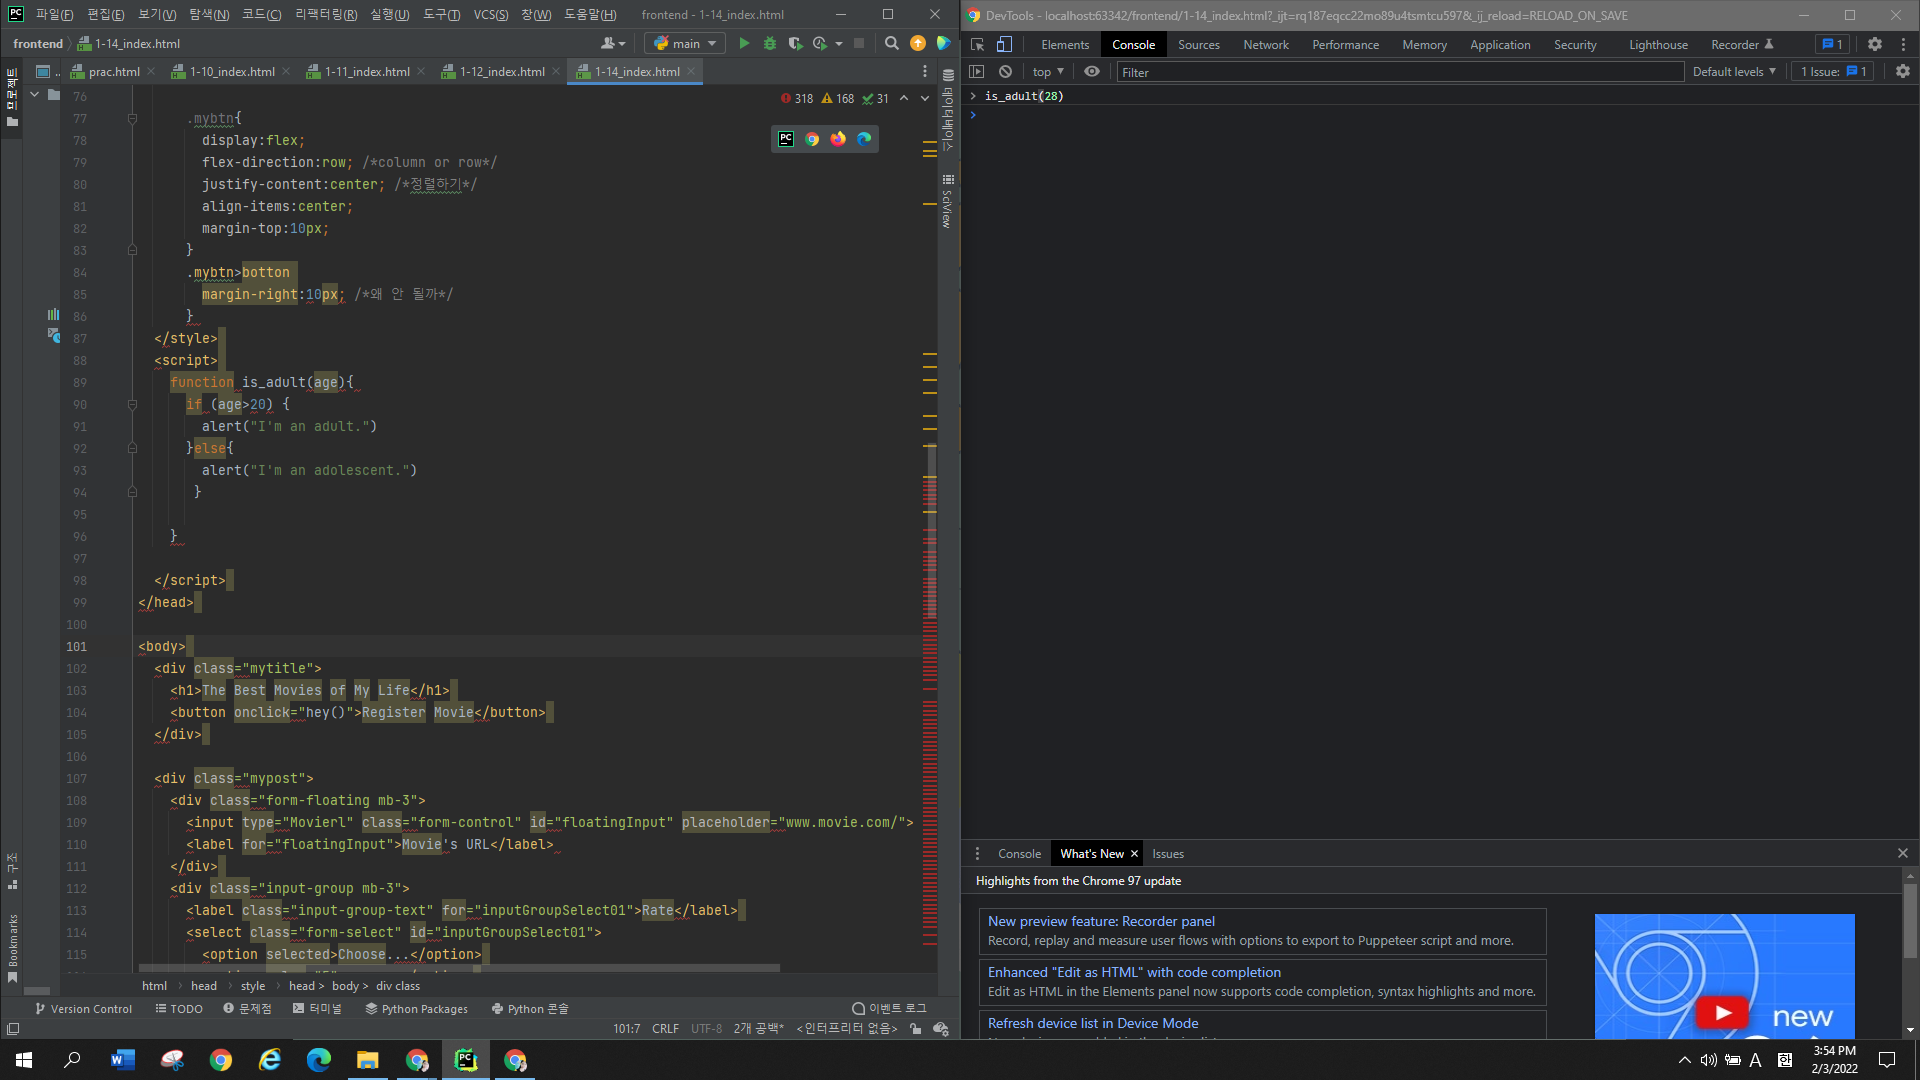The width and height of the screenshot is (1920, 1080).
Task: Open preview in Firefox from editor browser popup
Action: [x=838, y=139]
